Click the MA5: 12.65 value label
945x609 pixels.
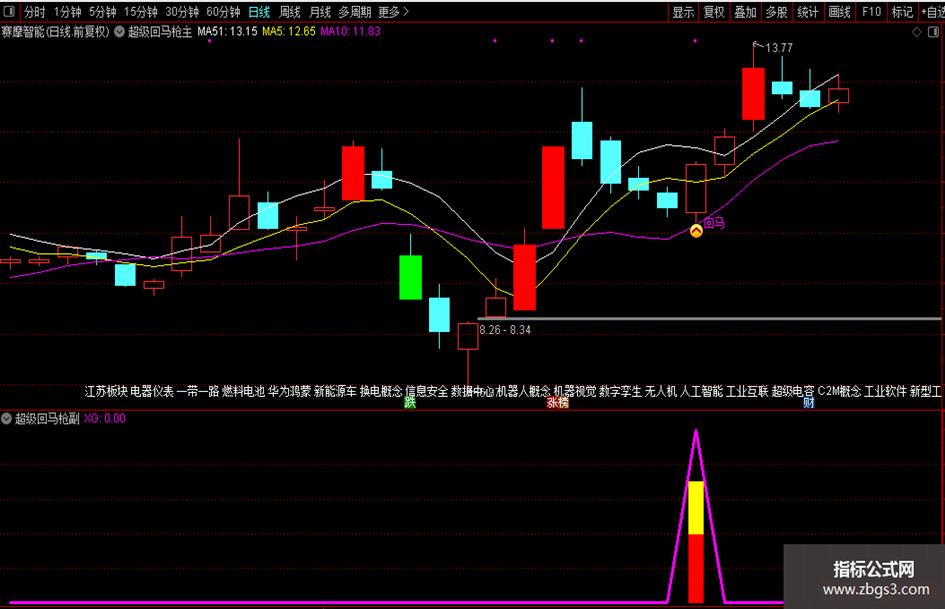pyautogui.click(x=289, y=31)
